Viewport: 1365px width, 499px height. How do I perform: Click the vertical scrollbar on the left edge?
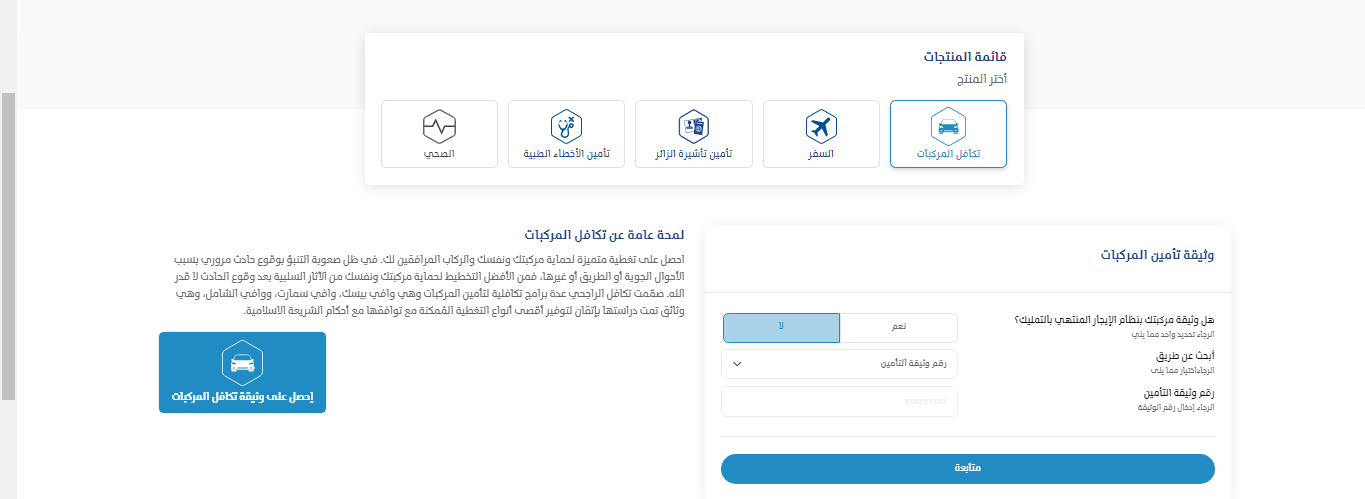8,245
